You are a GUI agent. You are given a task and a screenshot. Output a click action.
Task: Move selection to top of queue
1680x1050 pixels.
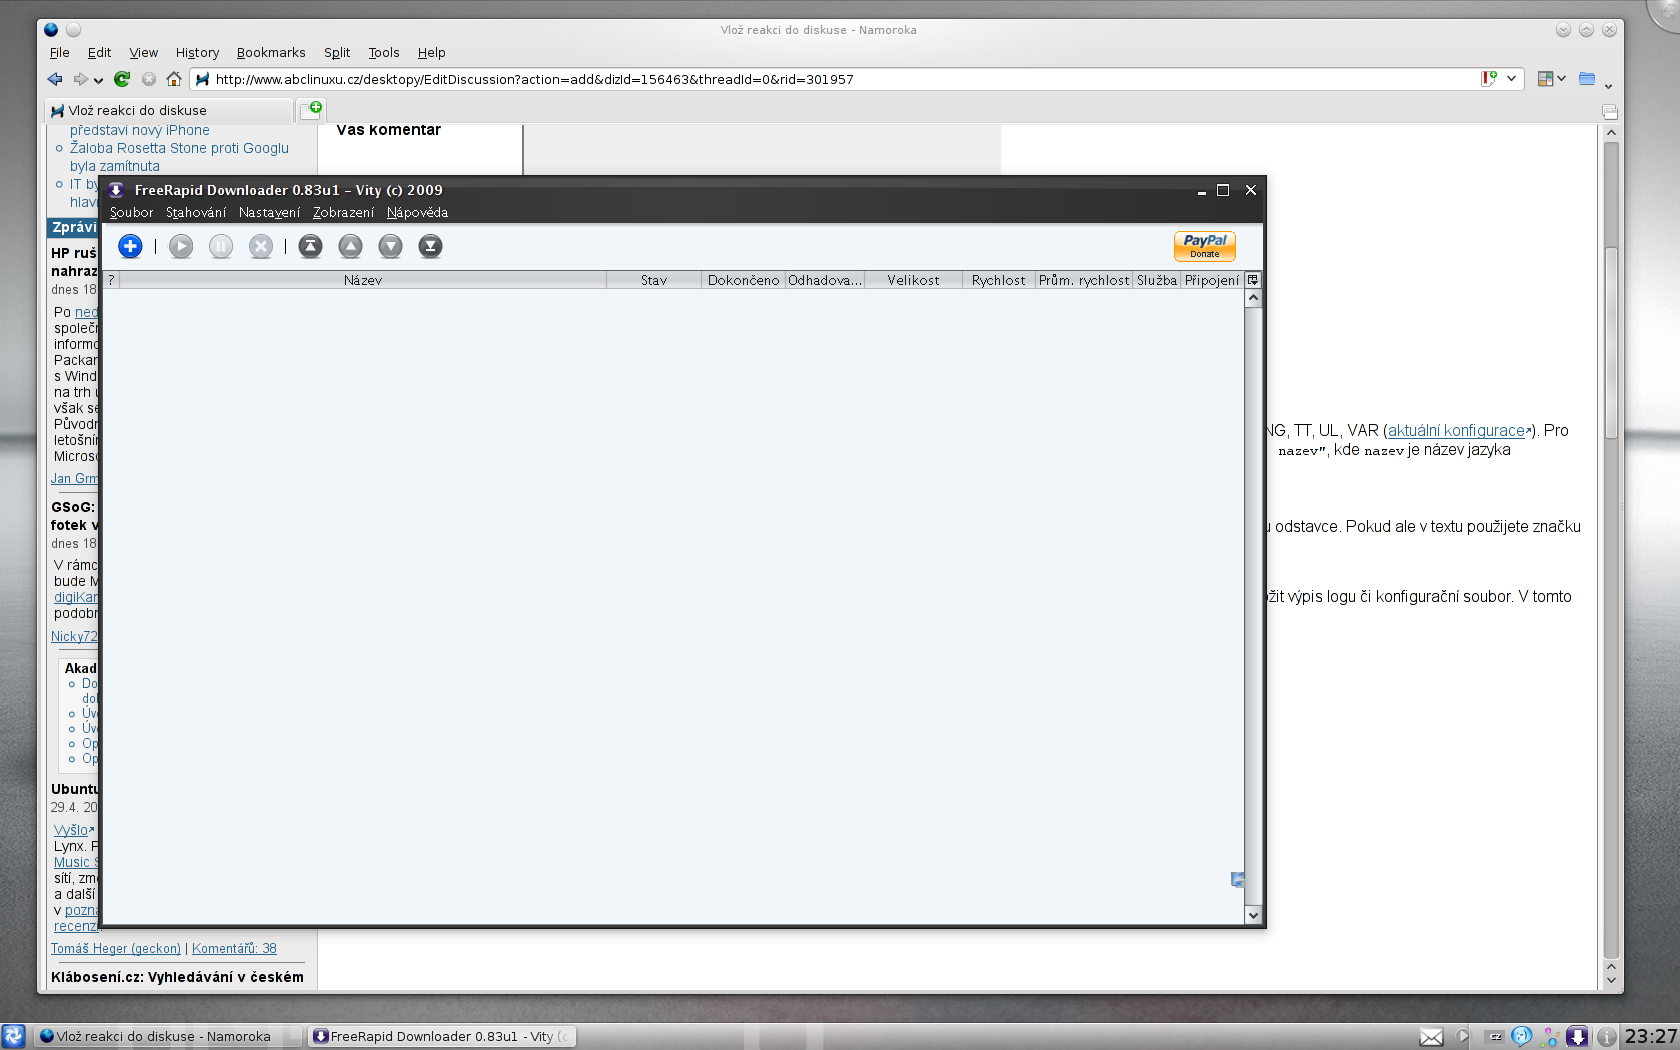311,246
